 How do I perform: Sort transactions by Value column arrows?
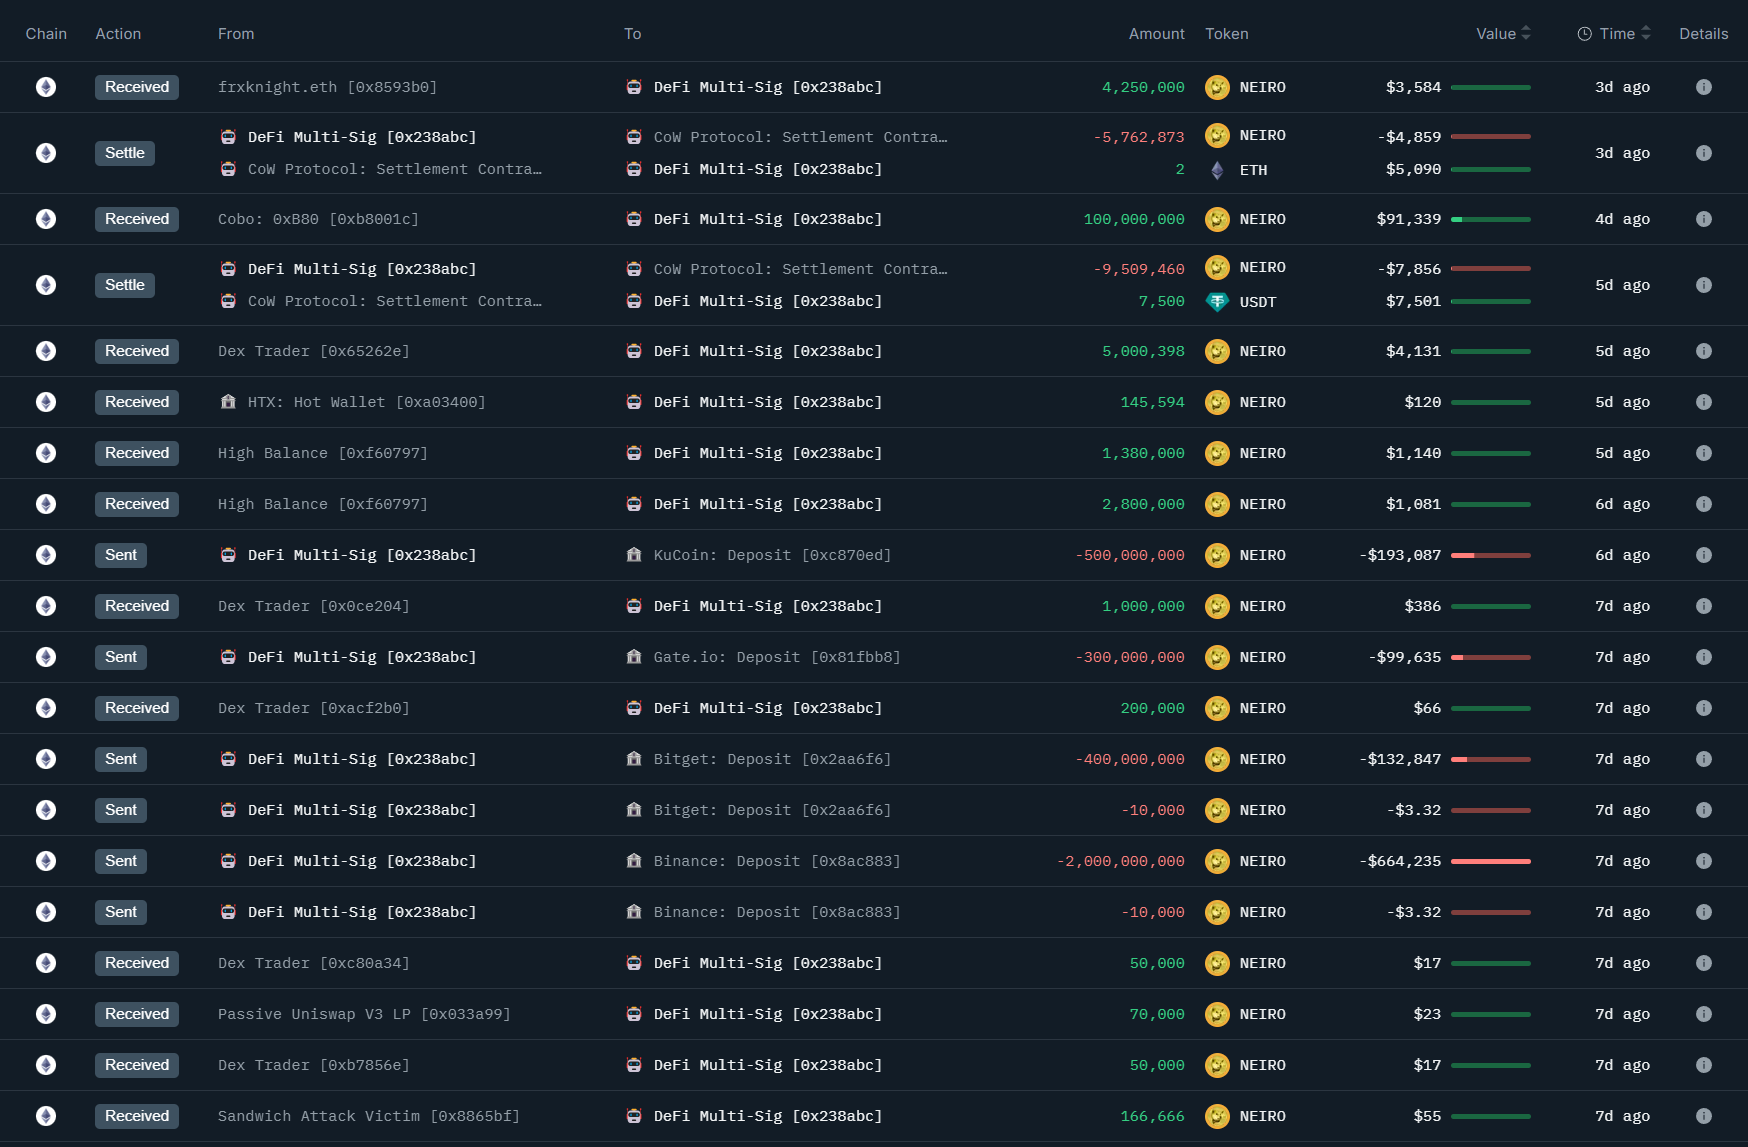1526,34
